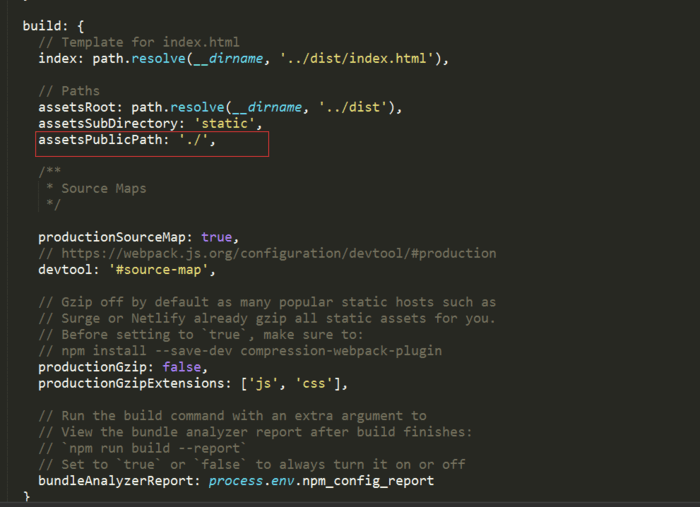
Task: Click the 'assetsRoot' property name
Action: click(x=77, y=107)
